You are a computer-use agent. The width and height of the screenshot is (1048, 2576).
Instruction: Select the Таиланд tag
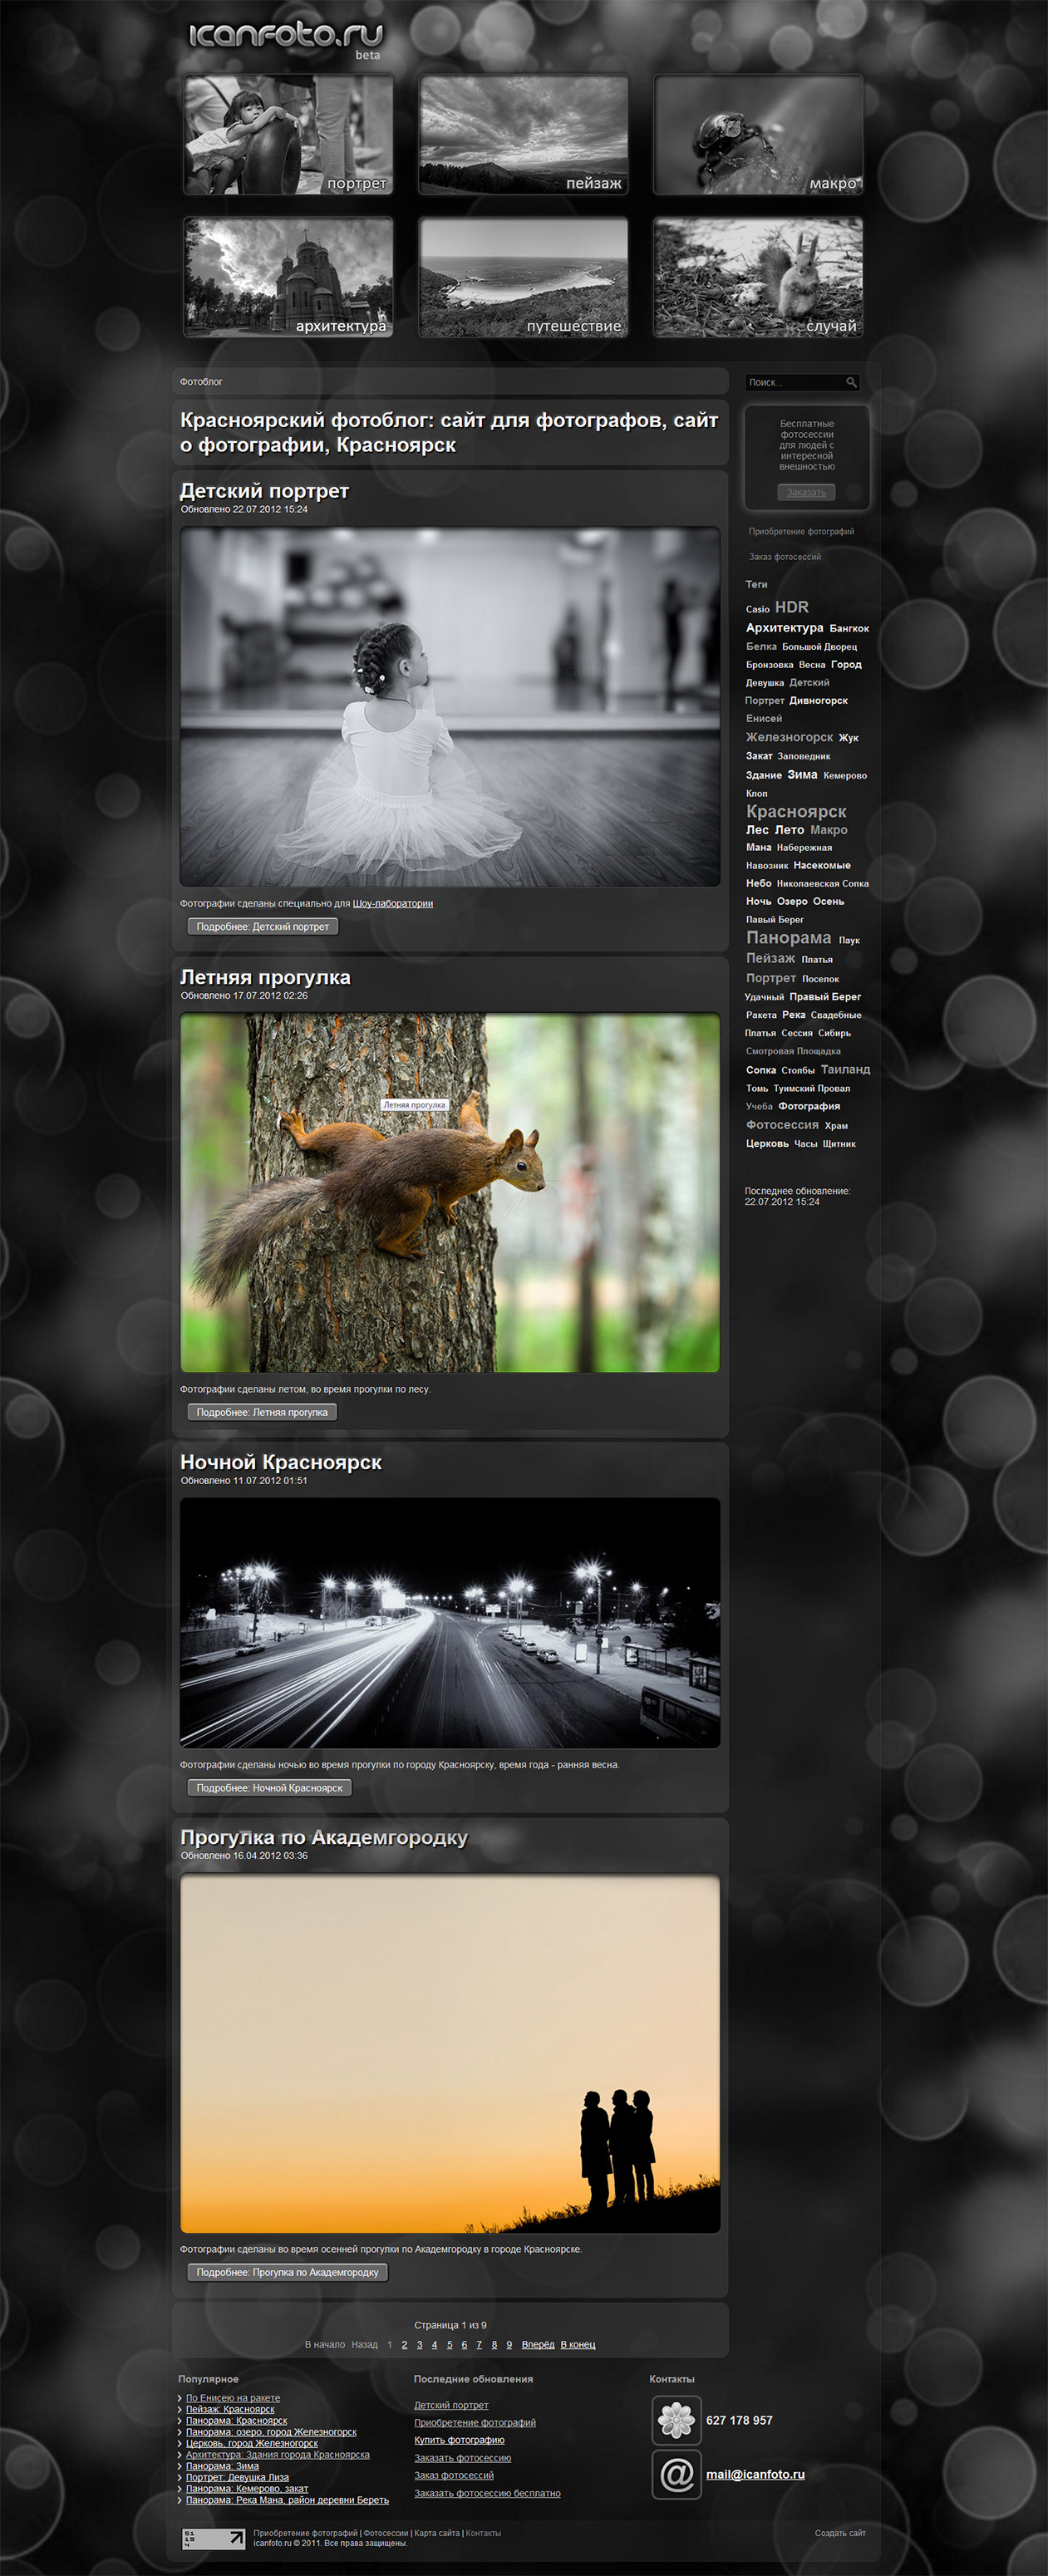(846, 1070)
